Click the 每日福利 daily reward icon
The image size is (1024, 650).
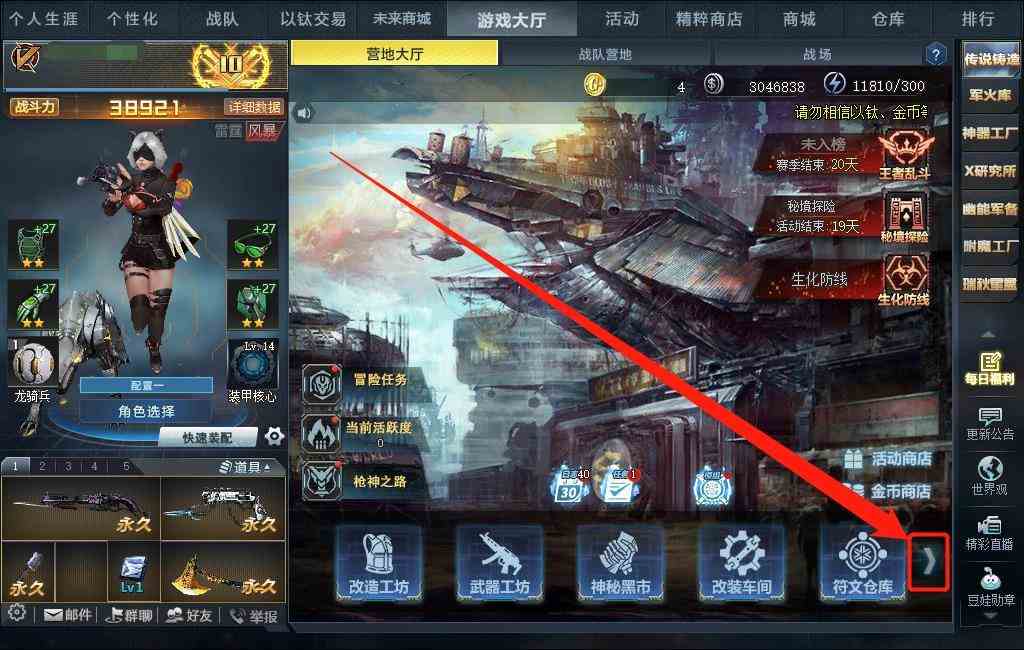tap(989, 368)
